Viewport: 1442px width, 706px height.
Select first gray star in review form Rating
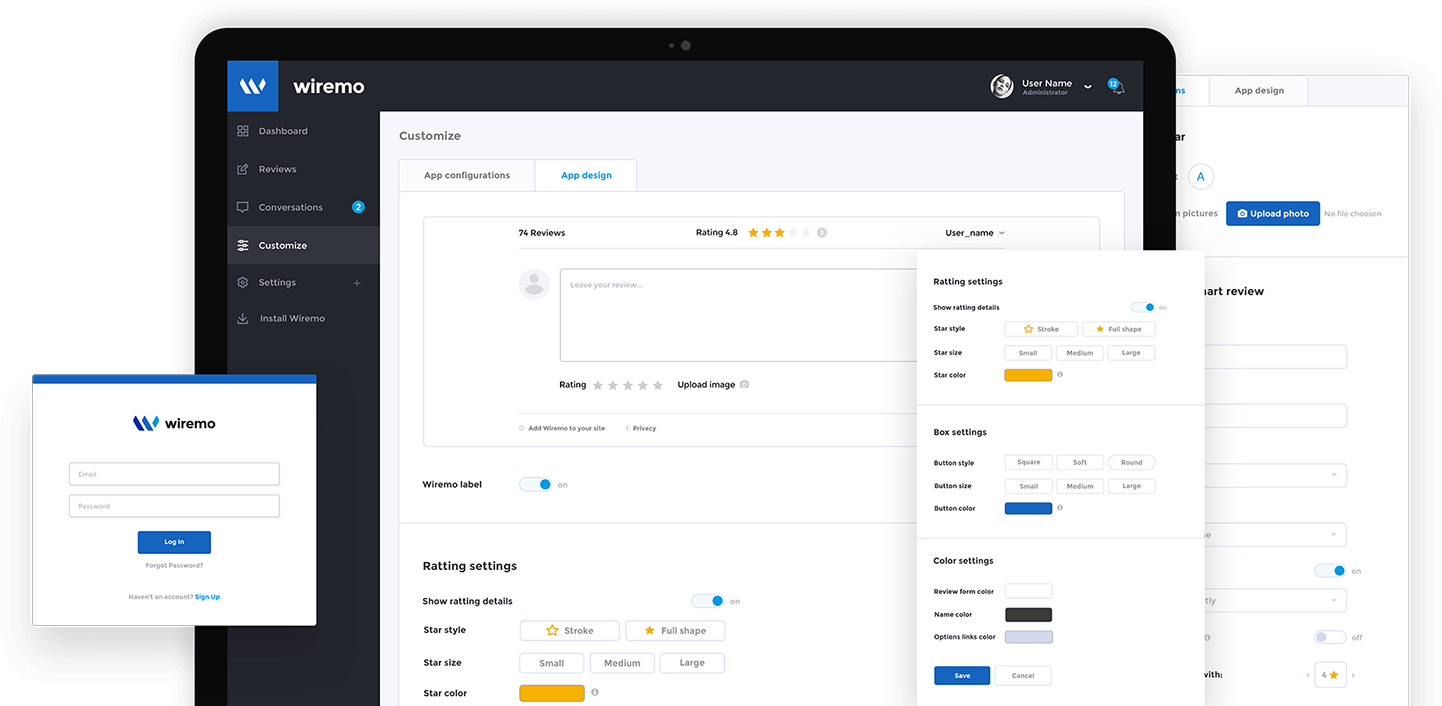click(598, 385)
